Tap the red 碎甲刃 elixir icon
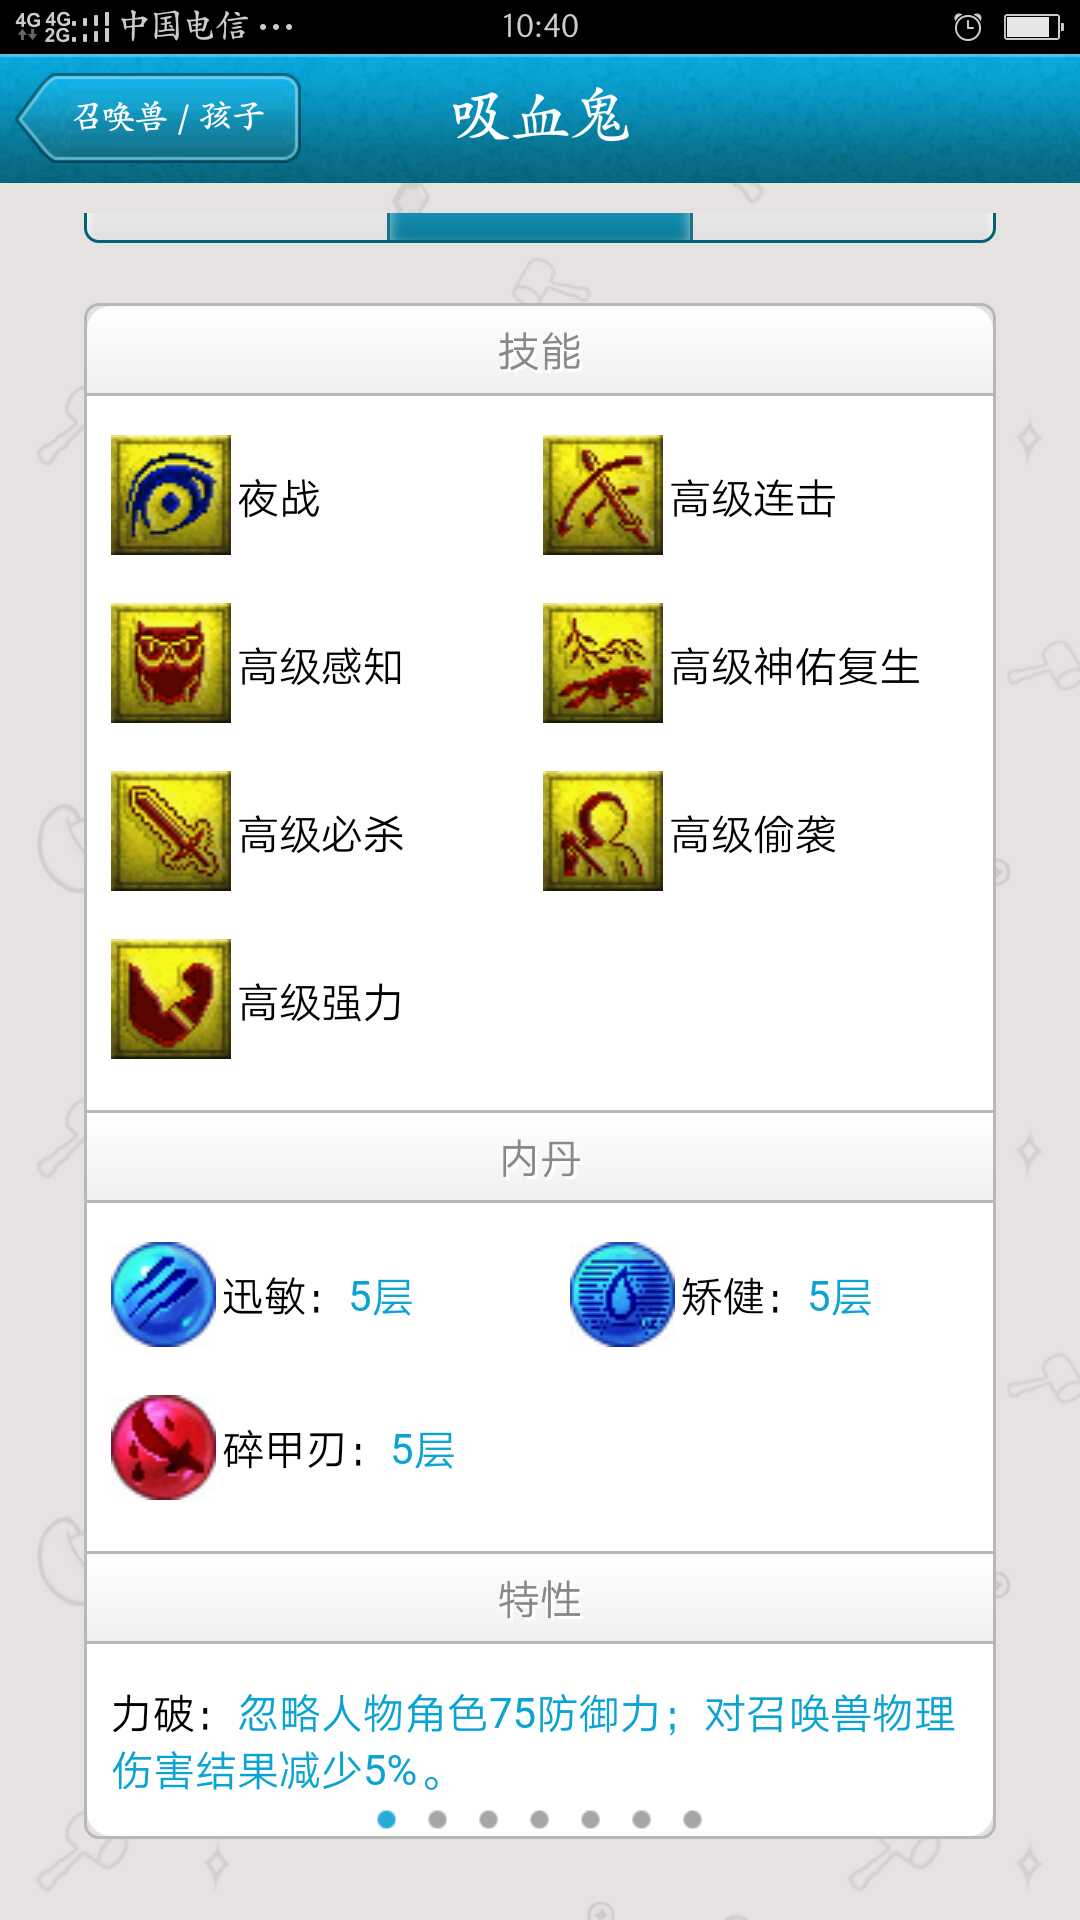 (x=163, y=1448)
